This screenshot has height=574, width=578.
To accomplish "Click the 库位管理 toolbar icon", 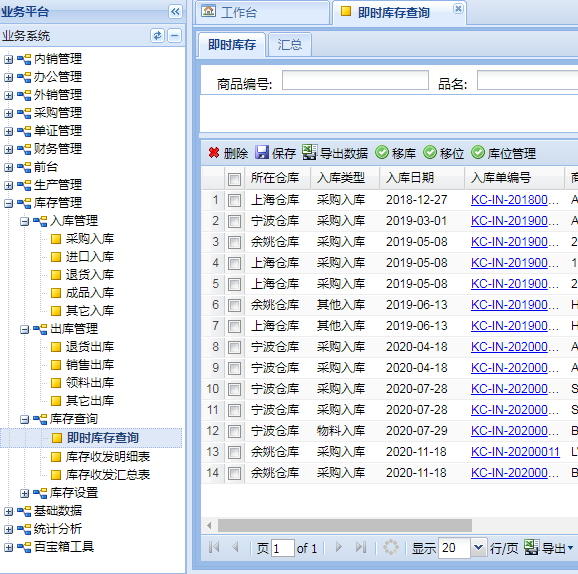I will [478, 152].
